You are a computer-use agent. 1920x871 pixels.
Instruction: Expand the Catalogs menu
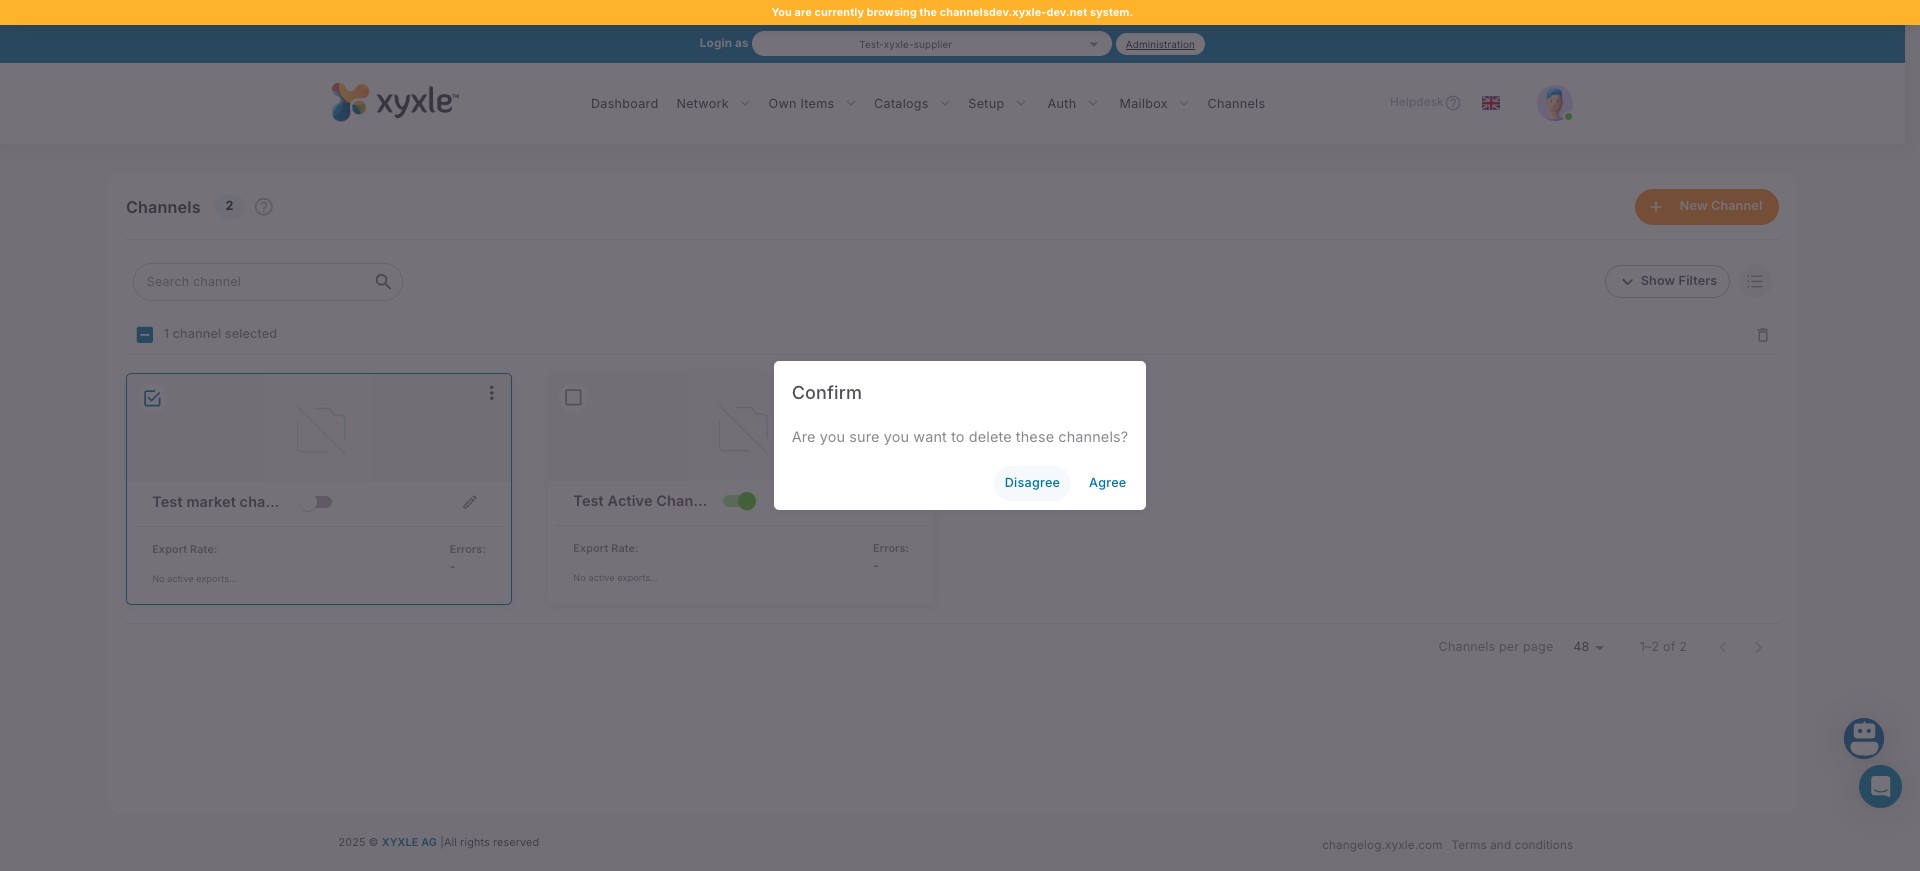[912, 104]
